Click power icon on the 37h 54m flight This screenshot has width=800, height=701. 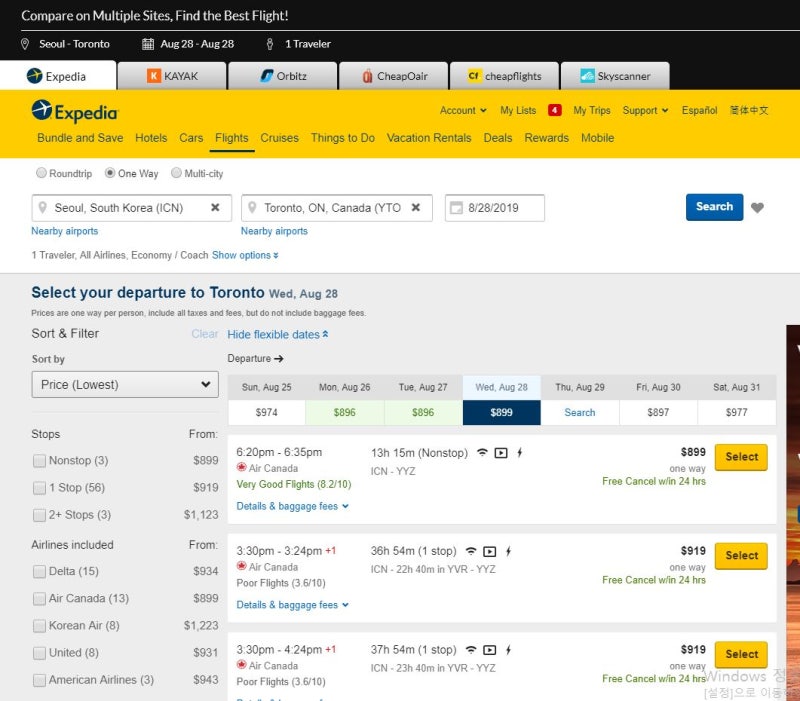(x=508, y=650)
